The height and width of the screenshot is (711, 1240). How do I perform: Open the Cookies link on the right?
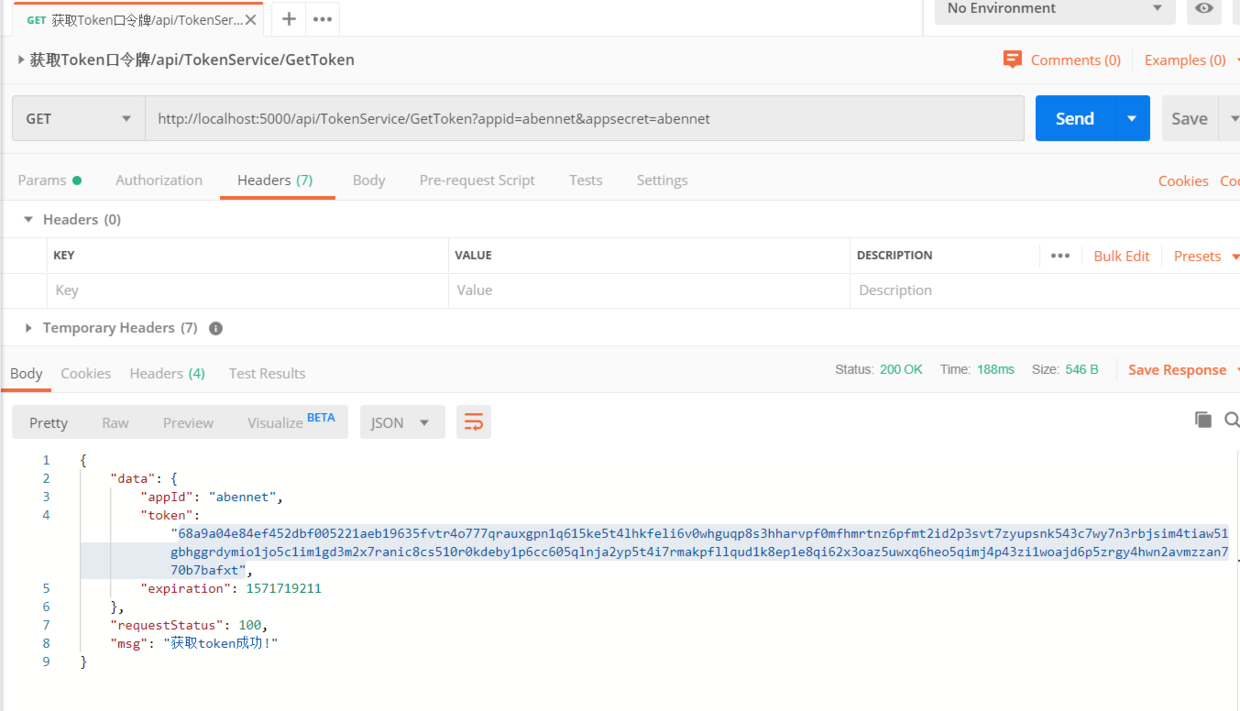[x=1183, y=181]
